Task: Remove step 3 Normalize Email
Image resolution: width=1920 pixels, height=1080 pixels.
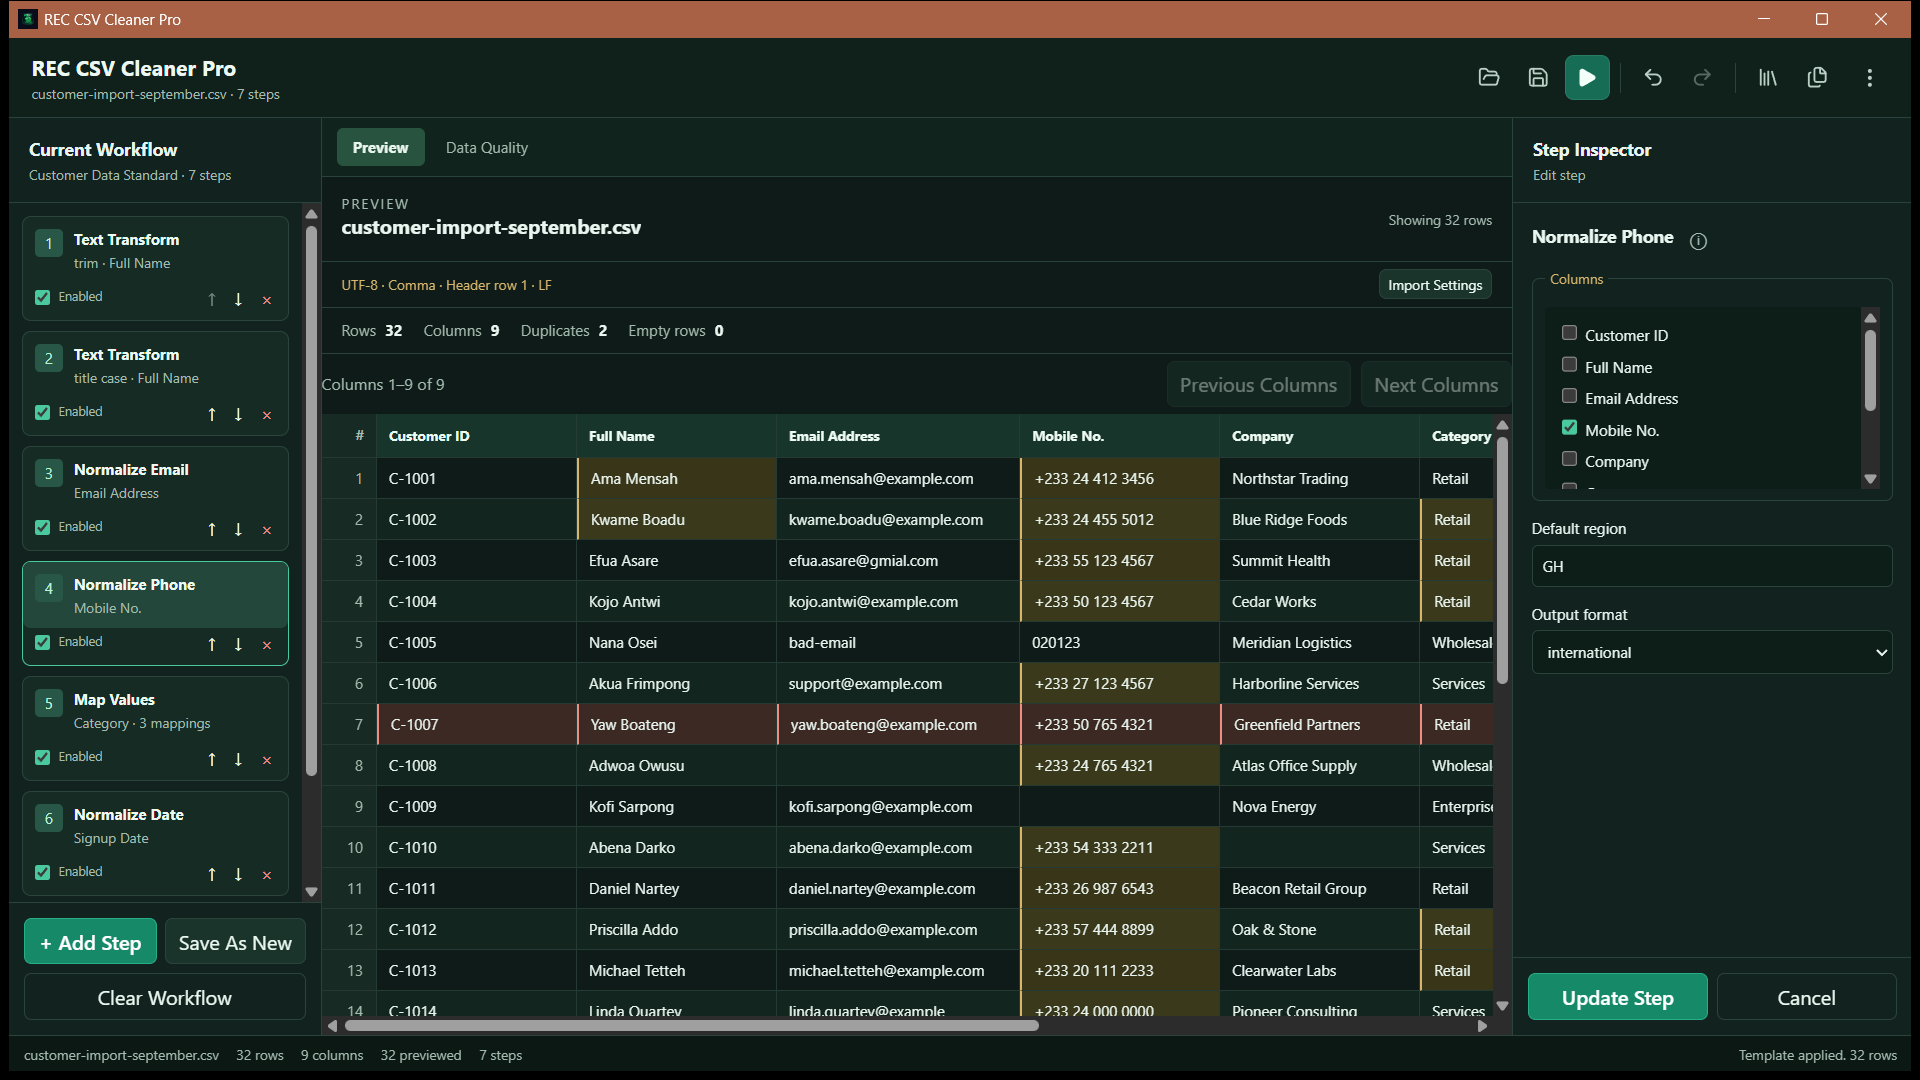Action: 267,530
